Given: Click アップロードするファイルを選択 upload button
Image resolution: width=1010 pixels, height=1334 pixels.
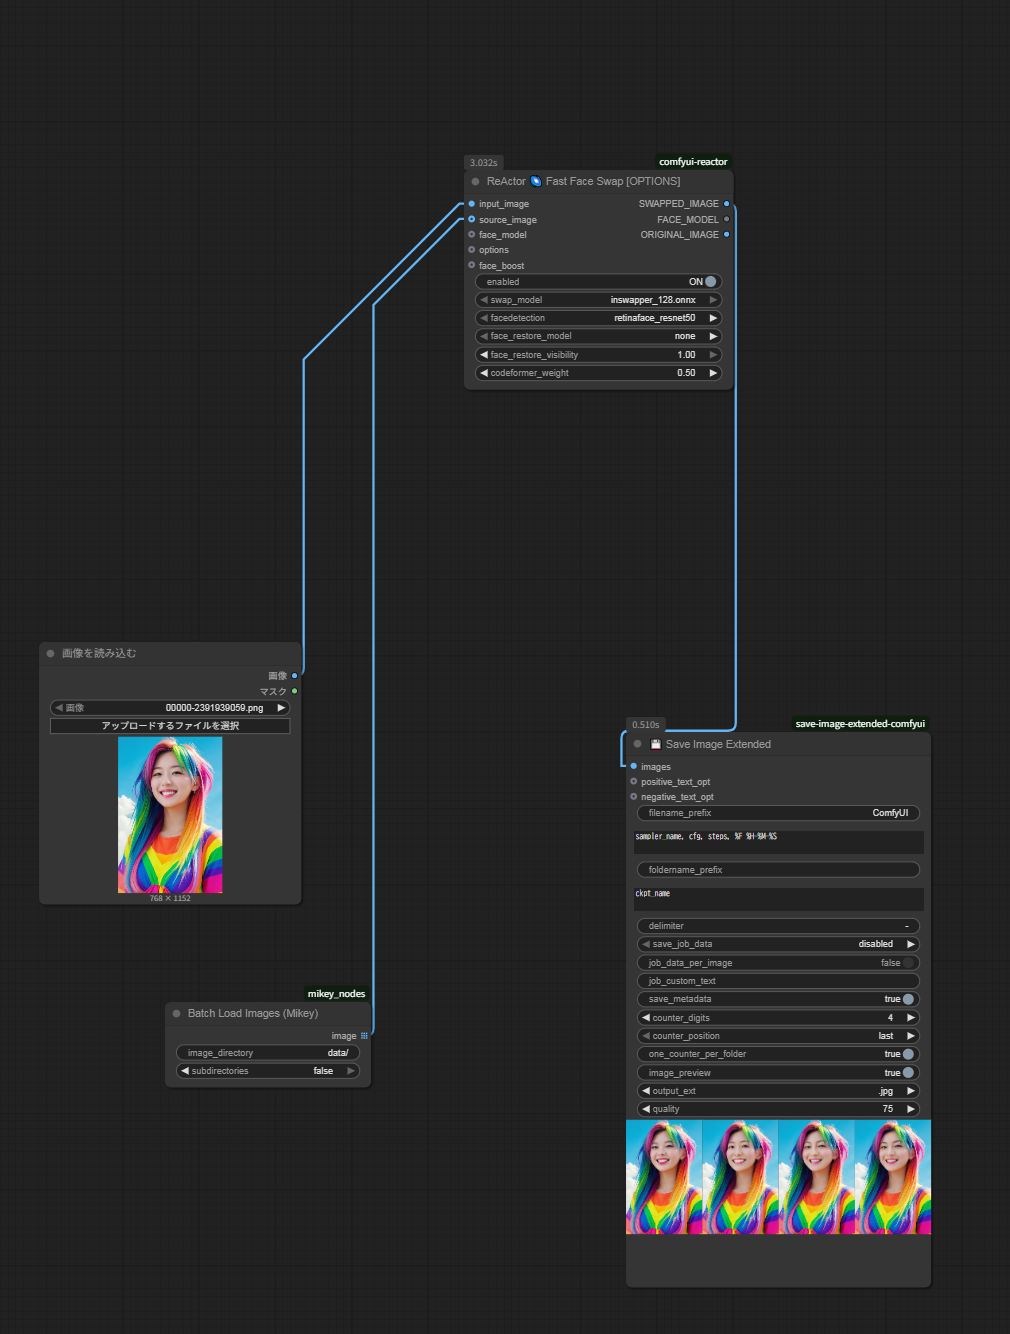Looking at the screenshot, I should 170,726.
